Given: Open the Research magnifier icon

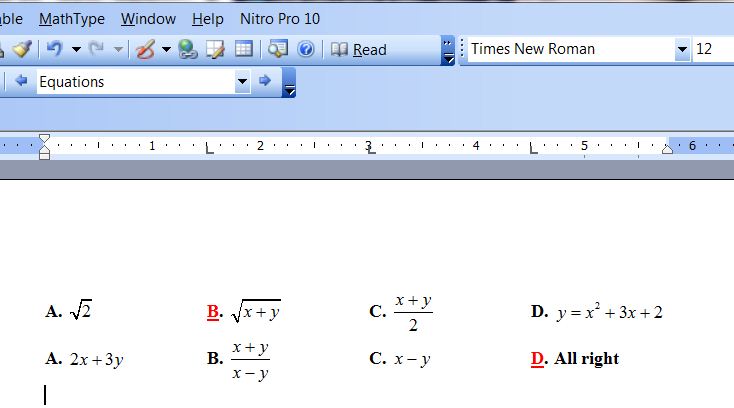Looking at the screenshot, I should pyautogui.click(x=278, y=49).
